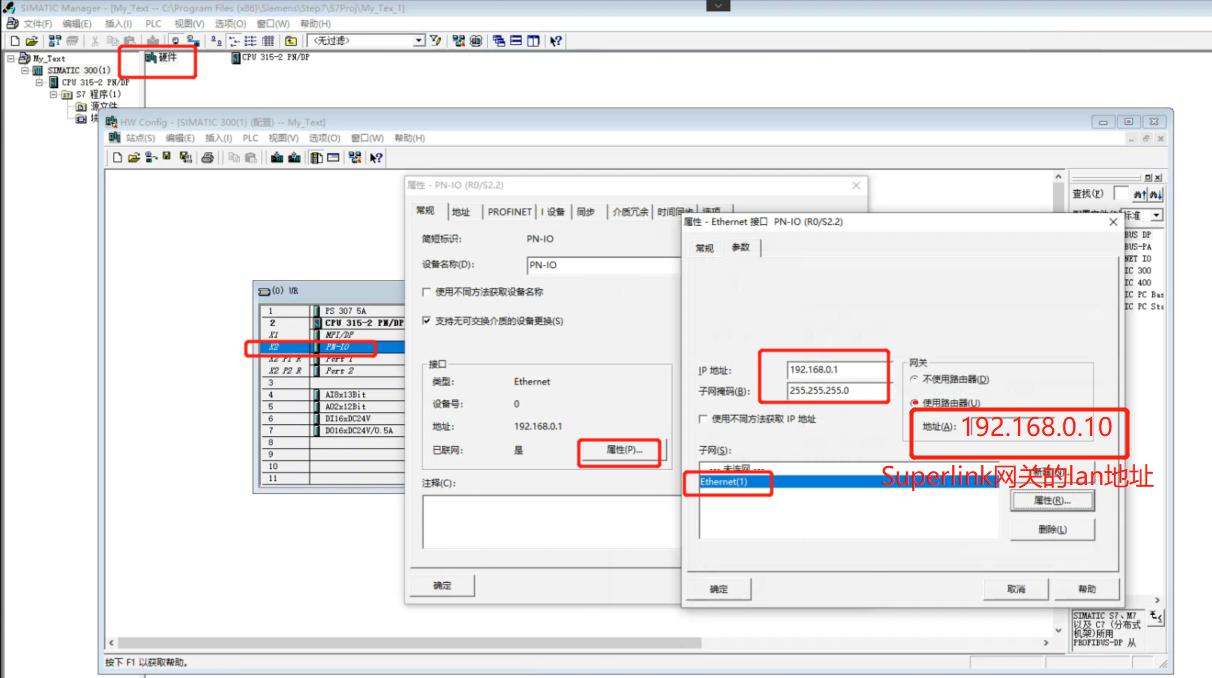The width and height of the screenshot is (1212, 678).
Task: Switch to 介质冗余 tab in PN-IO properties
Action: click(629, 212)
